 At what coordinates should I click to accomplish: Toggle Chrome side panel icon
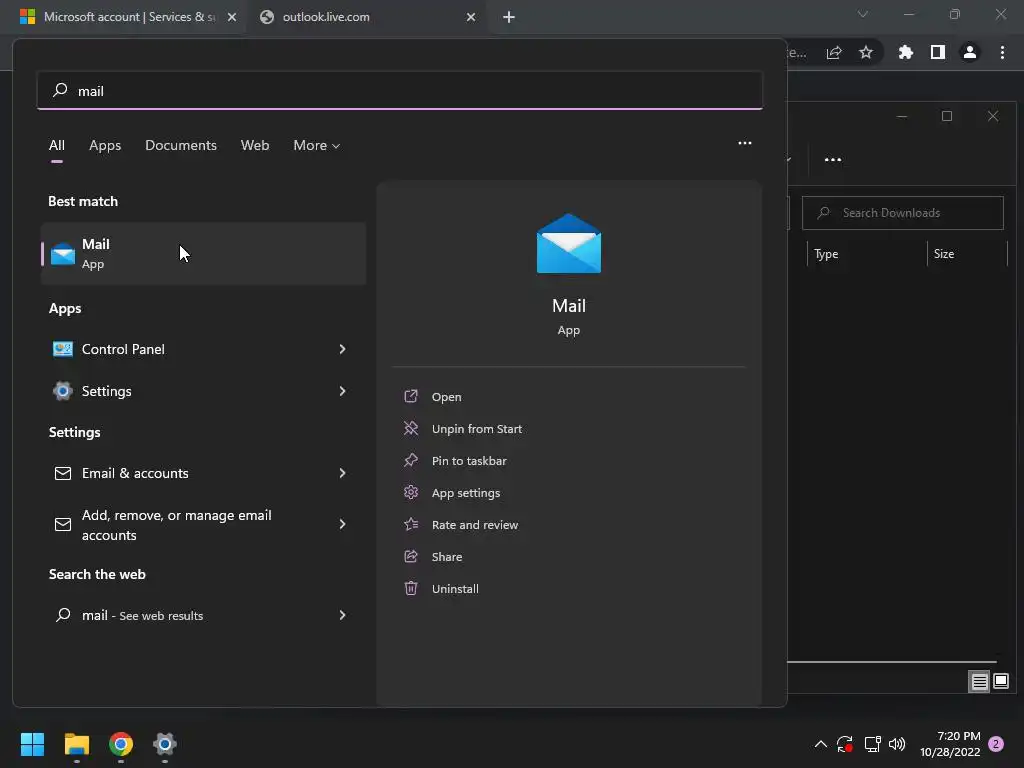point(938,52)
